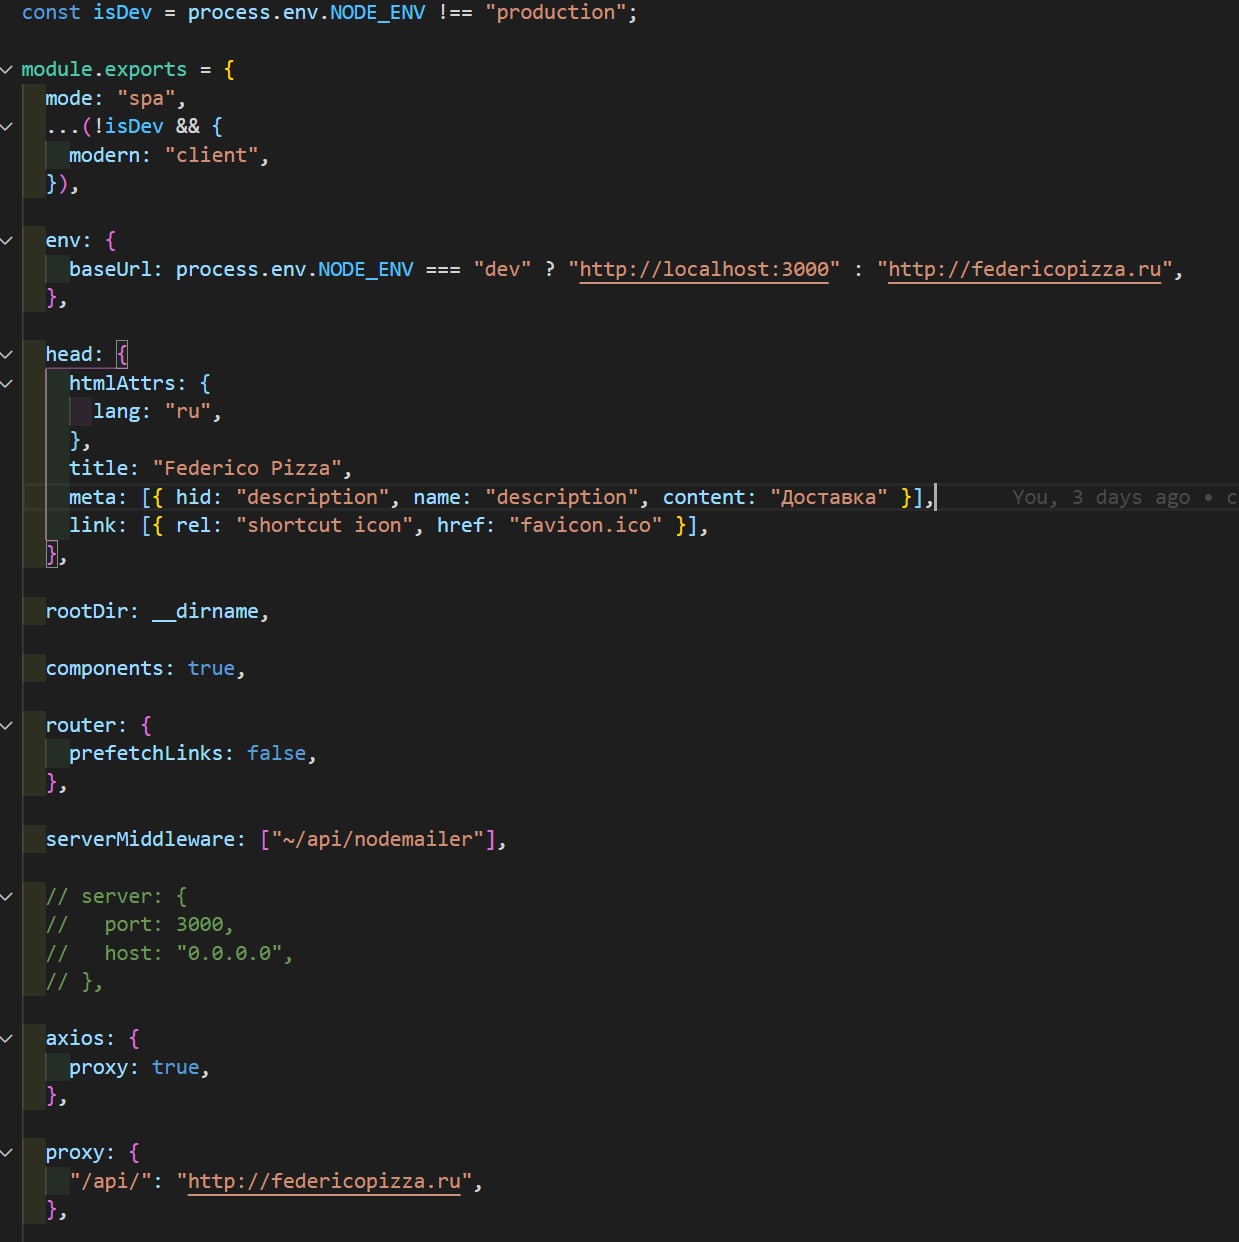
Task: Click the "You, 3 days ago" blame annotation
Action: 1100,497
